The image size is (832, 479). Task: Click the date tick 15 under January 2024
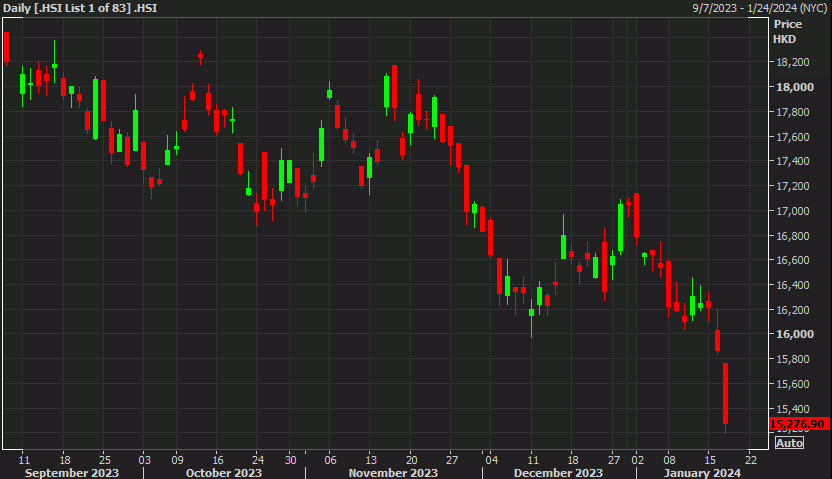pos(710,460)
